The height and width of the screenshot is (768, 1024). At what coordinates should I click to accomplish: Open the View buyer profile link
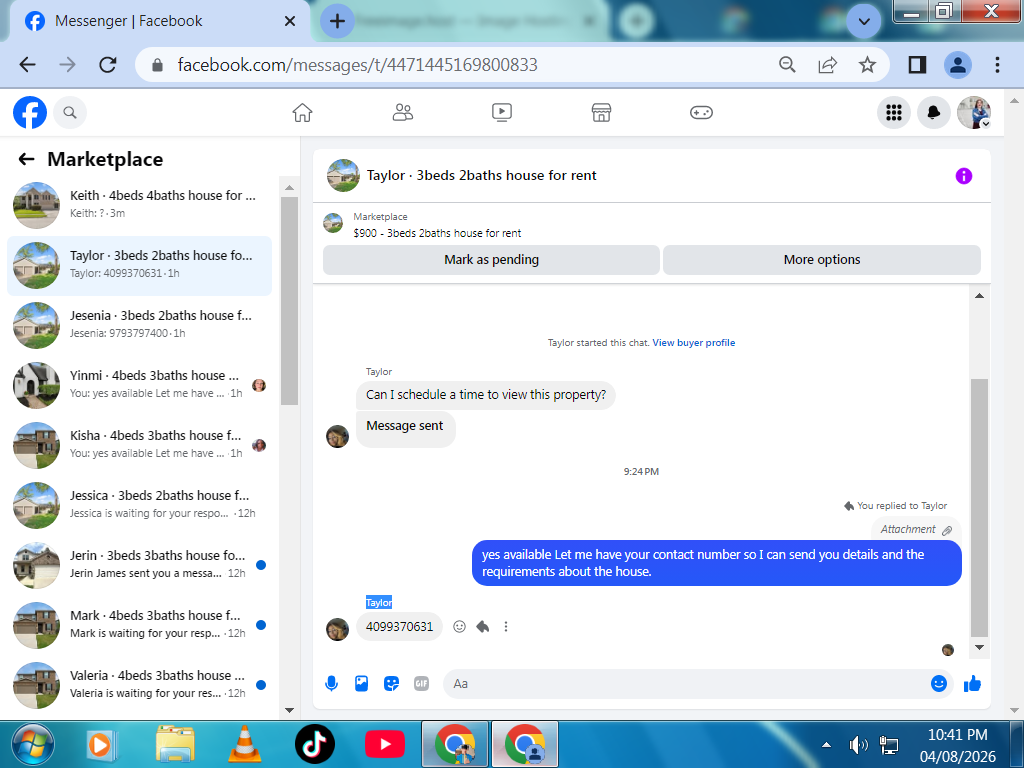[694, 343]
